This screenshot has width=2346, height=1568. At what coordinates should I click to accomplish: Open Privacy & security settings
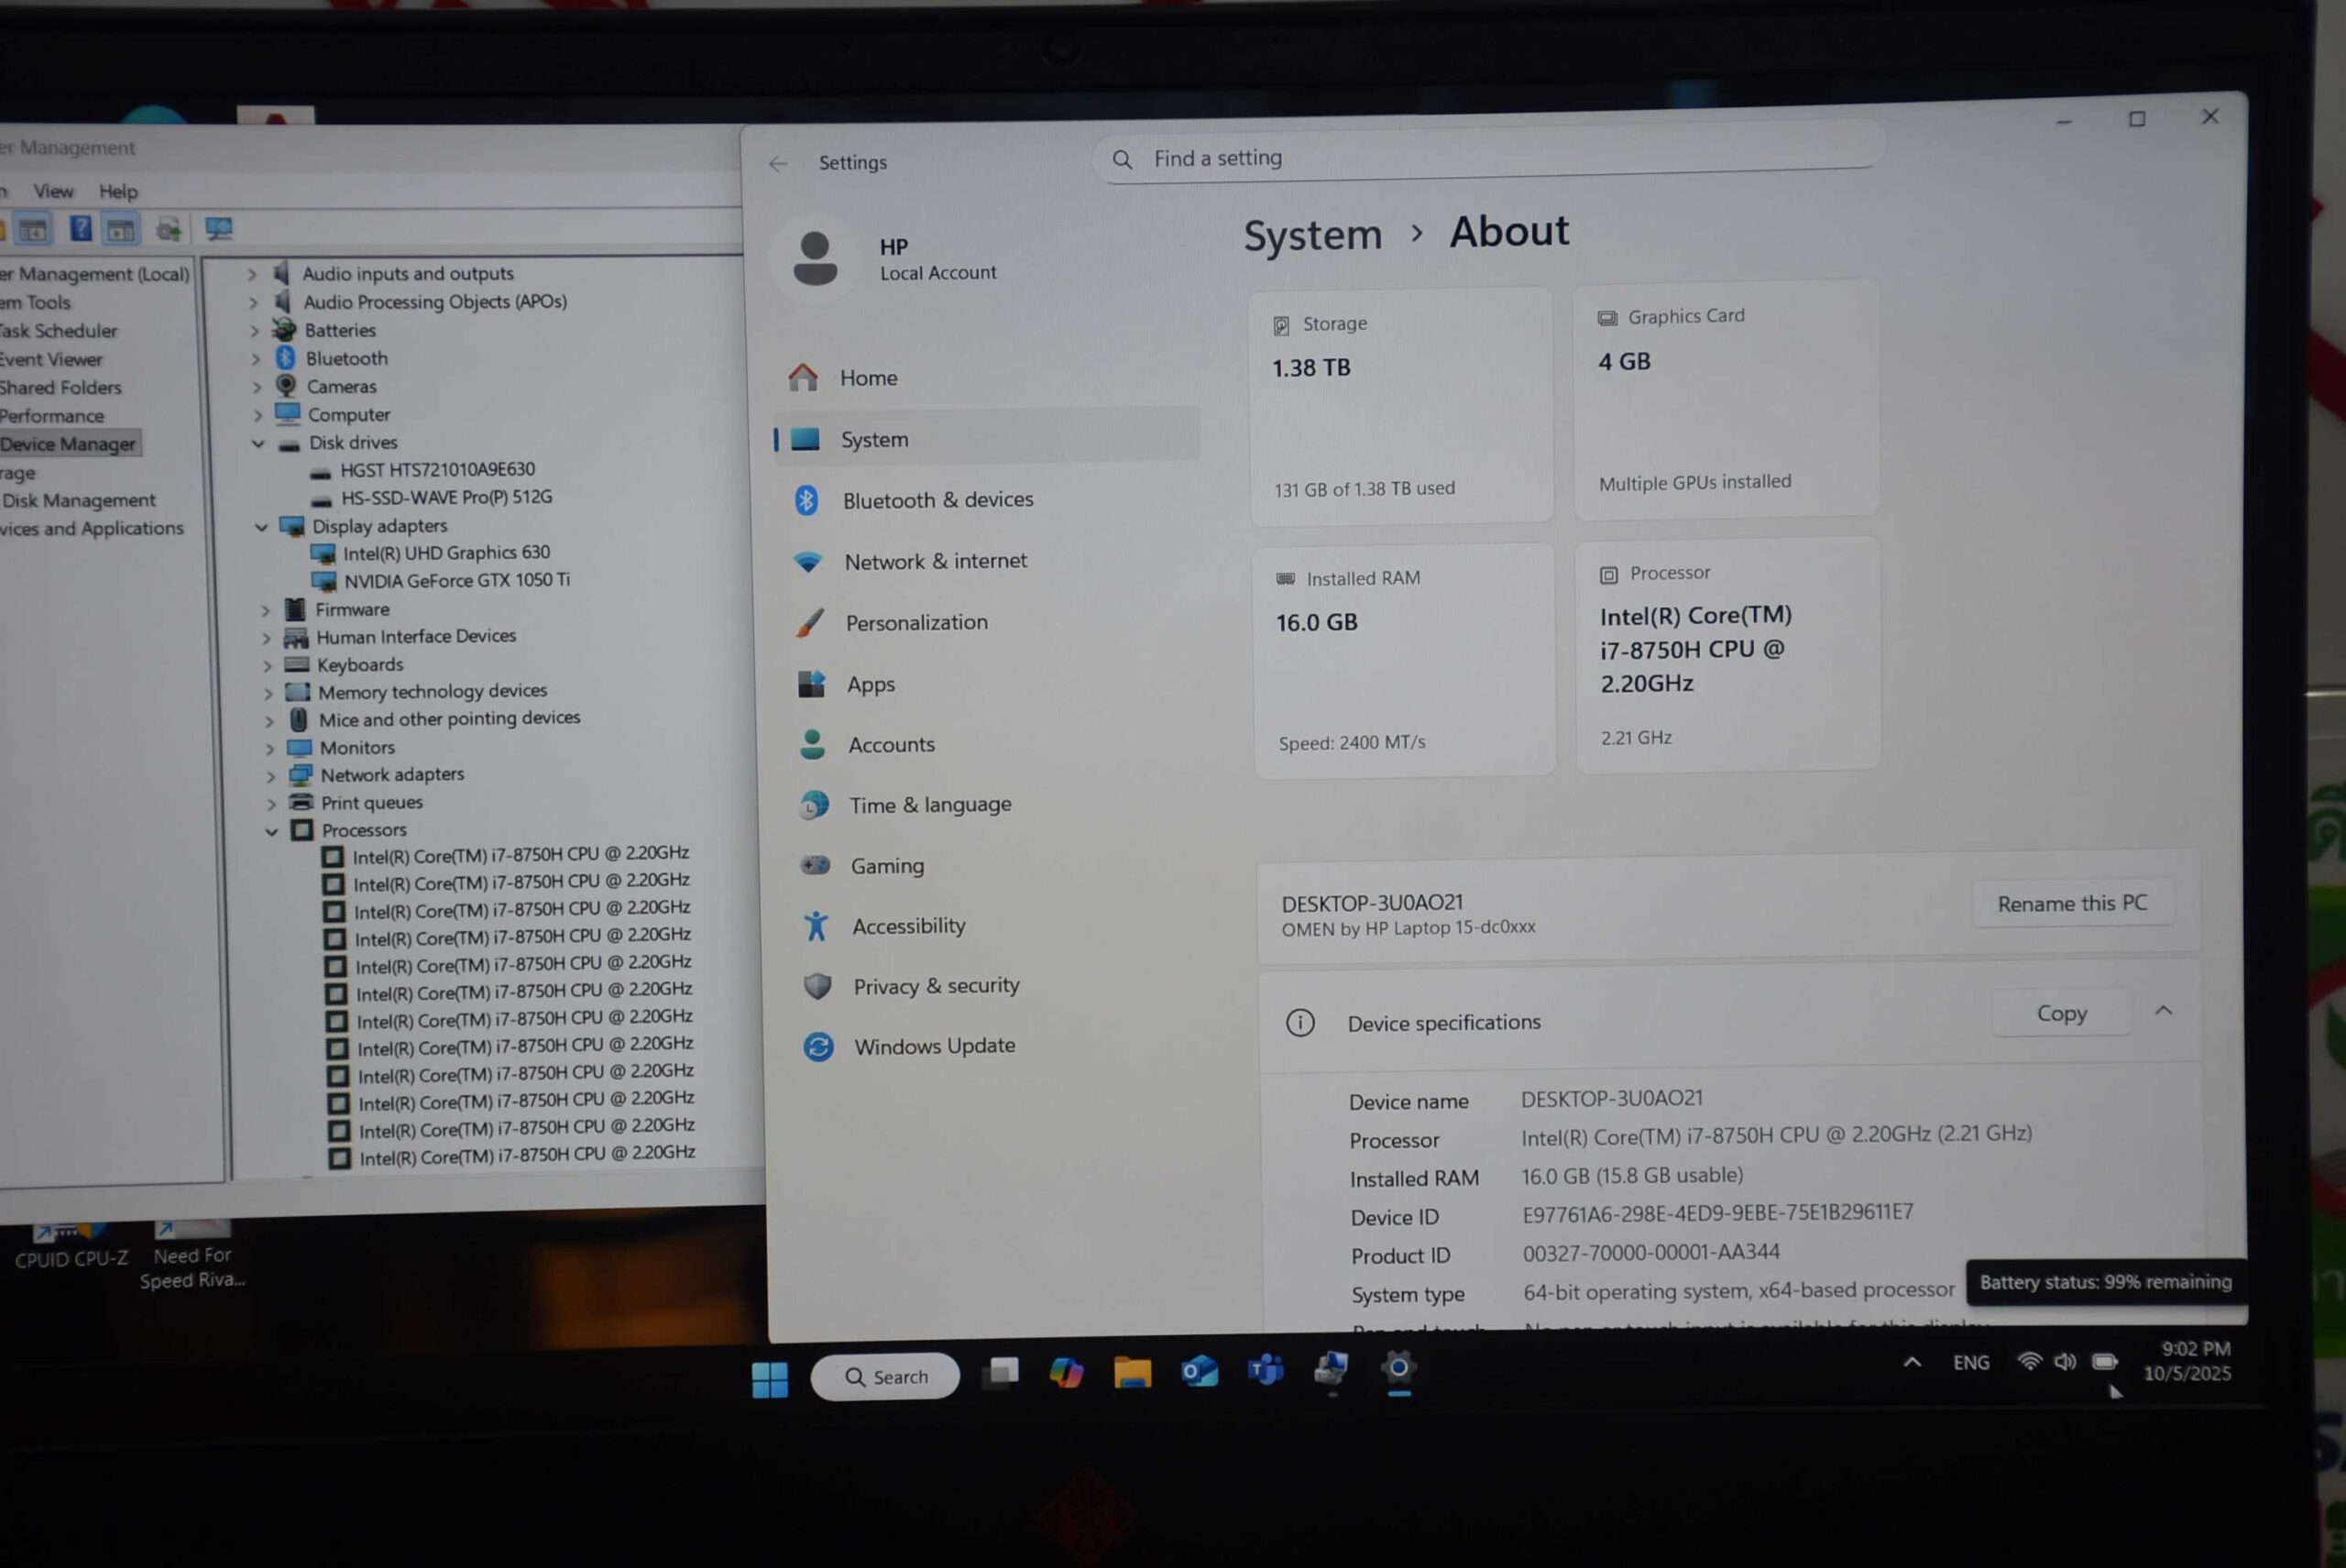pos(935,986)
